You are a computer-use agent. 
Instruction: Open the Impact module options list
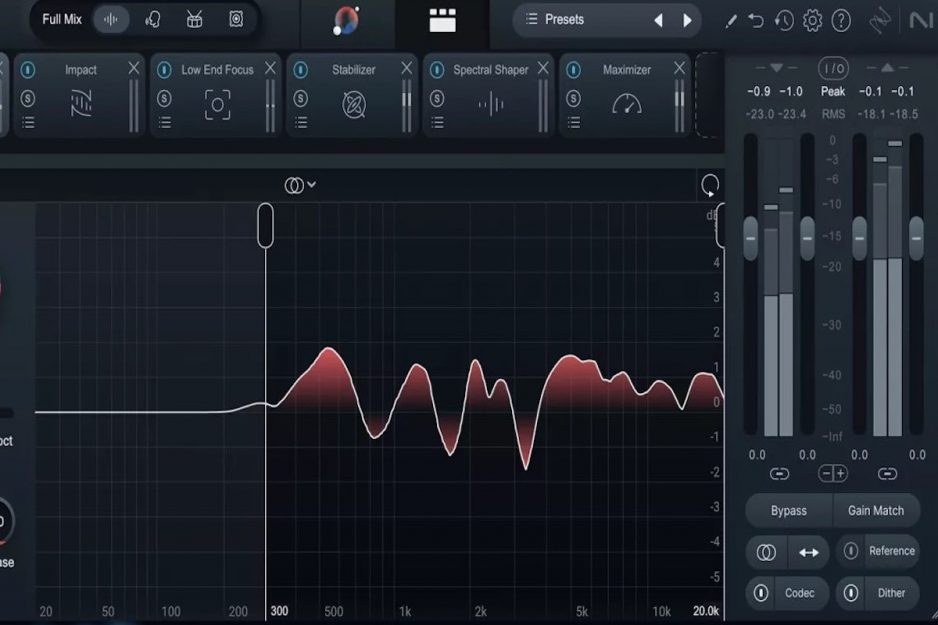(x=27, y=122)
